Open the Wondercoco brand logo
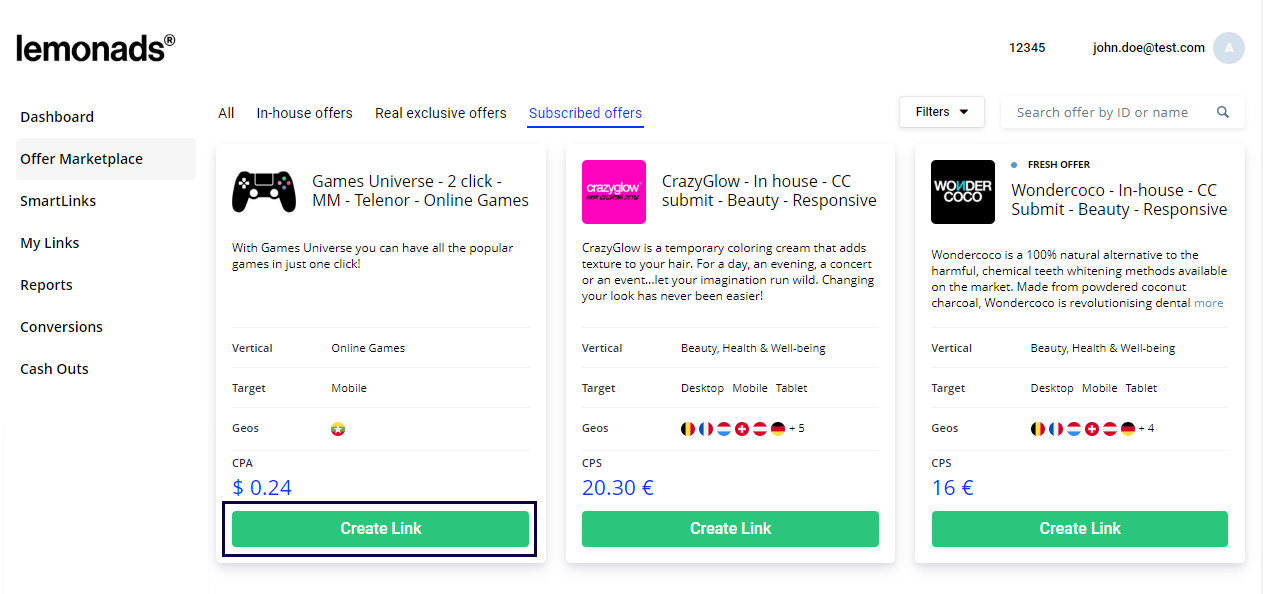The width and height of the screenshot is (1263, 594). click(x=962, y=192)
